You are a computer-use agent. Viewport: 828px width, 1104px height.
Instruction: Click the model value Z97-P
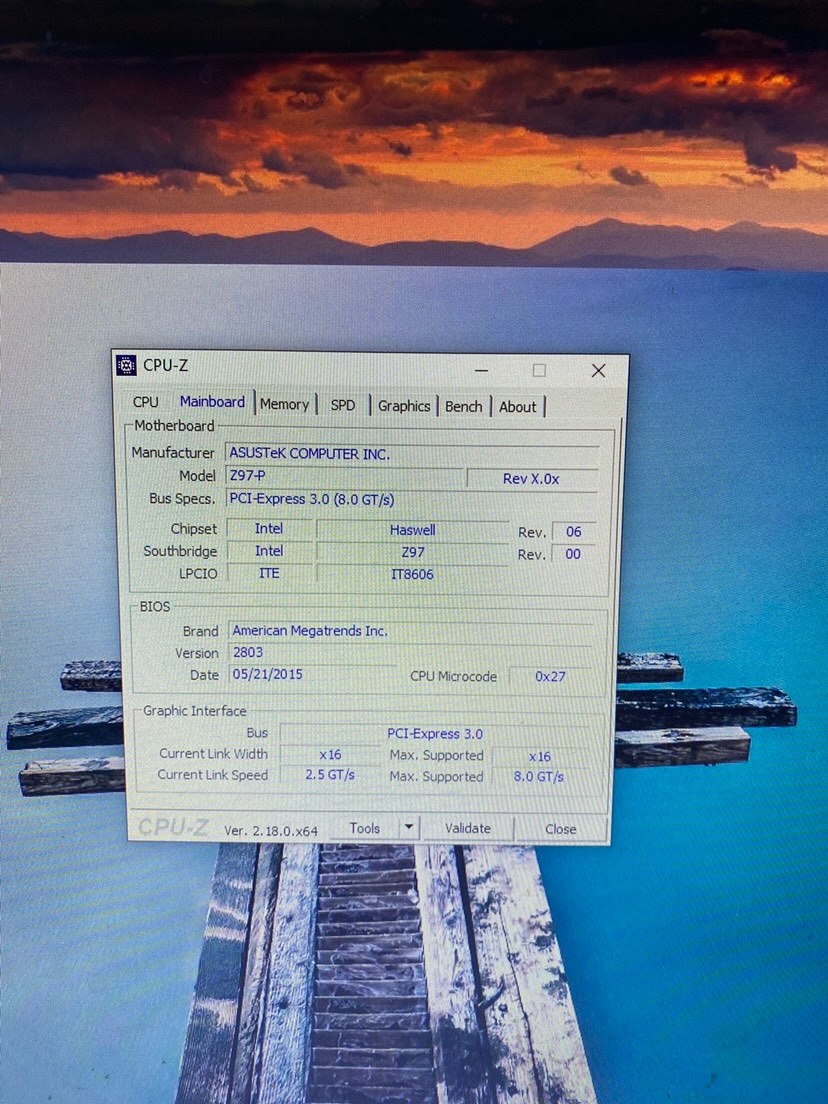(344, 476)
